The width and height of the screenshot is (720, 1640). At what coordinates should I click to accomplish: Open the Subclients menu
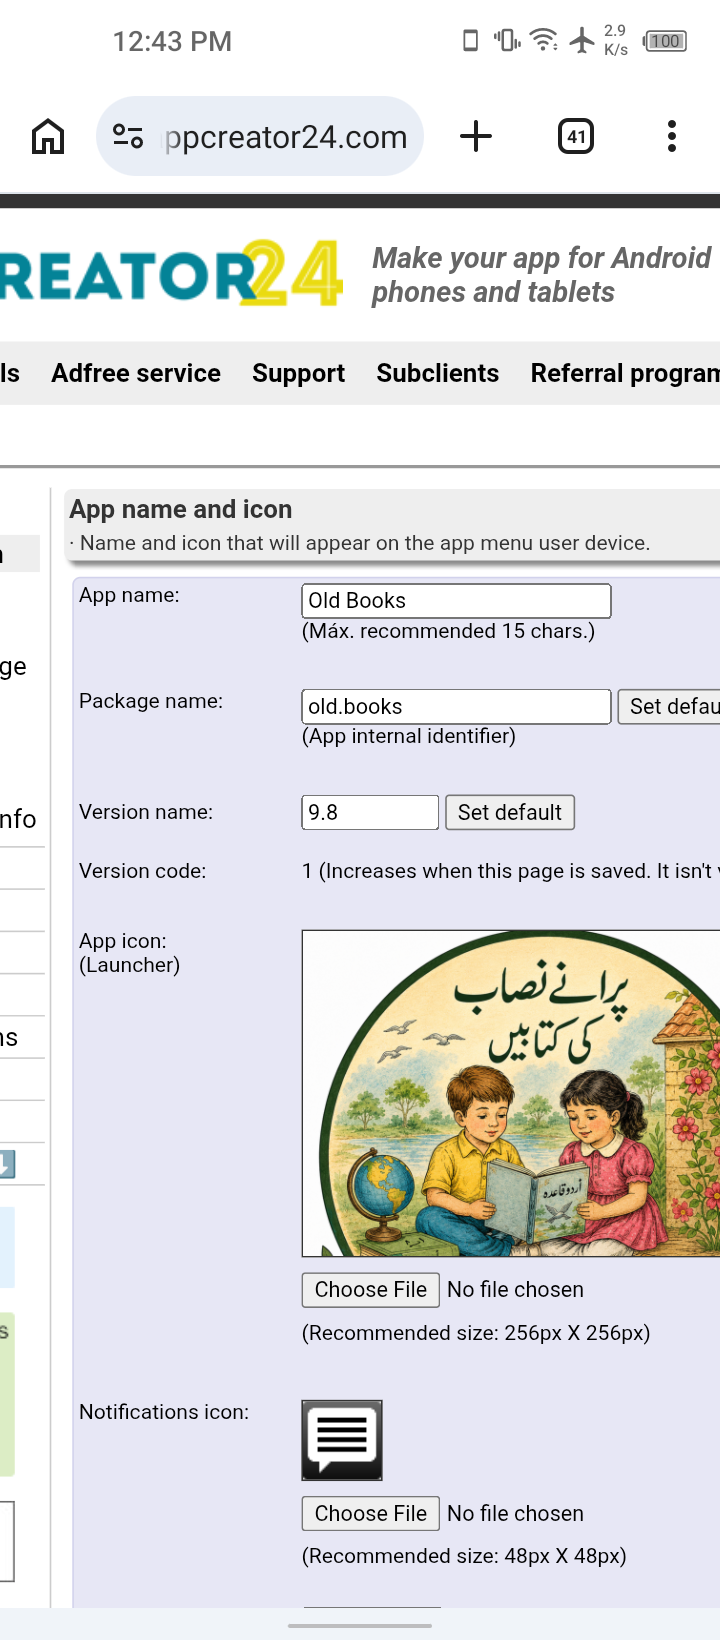click(x=437, y=373)
